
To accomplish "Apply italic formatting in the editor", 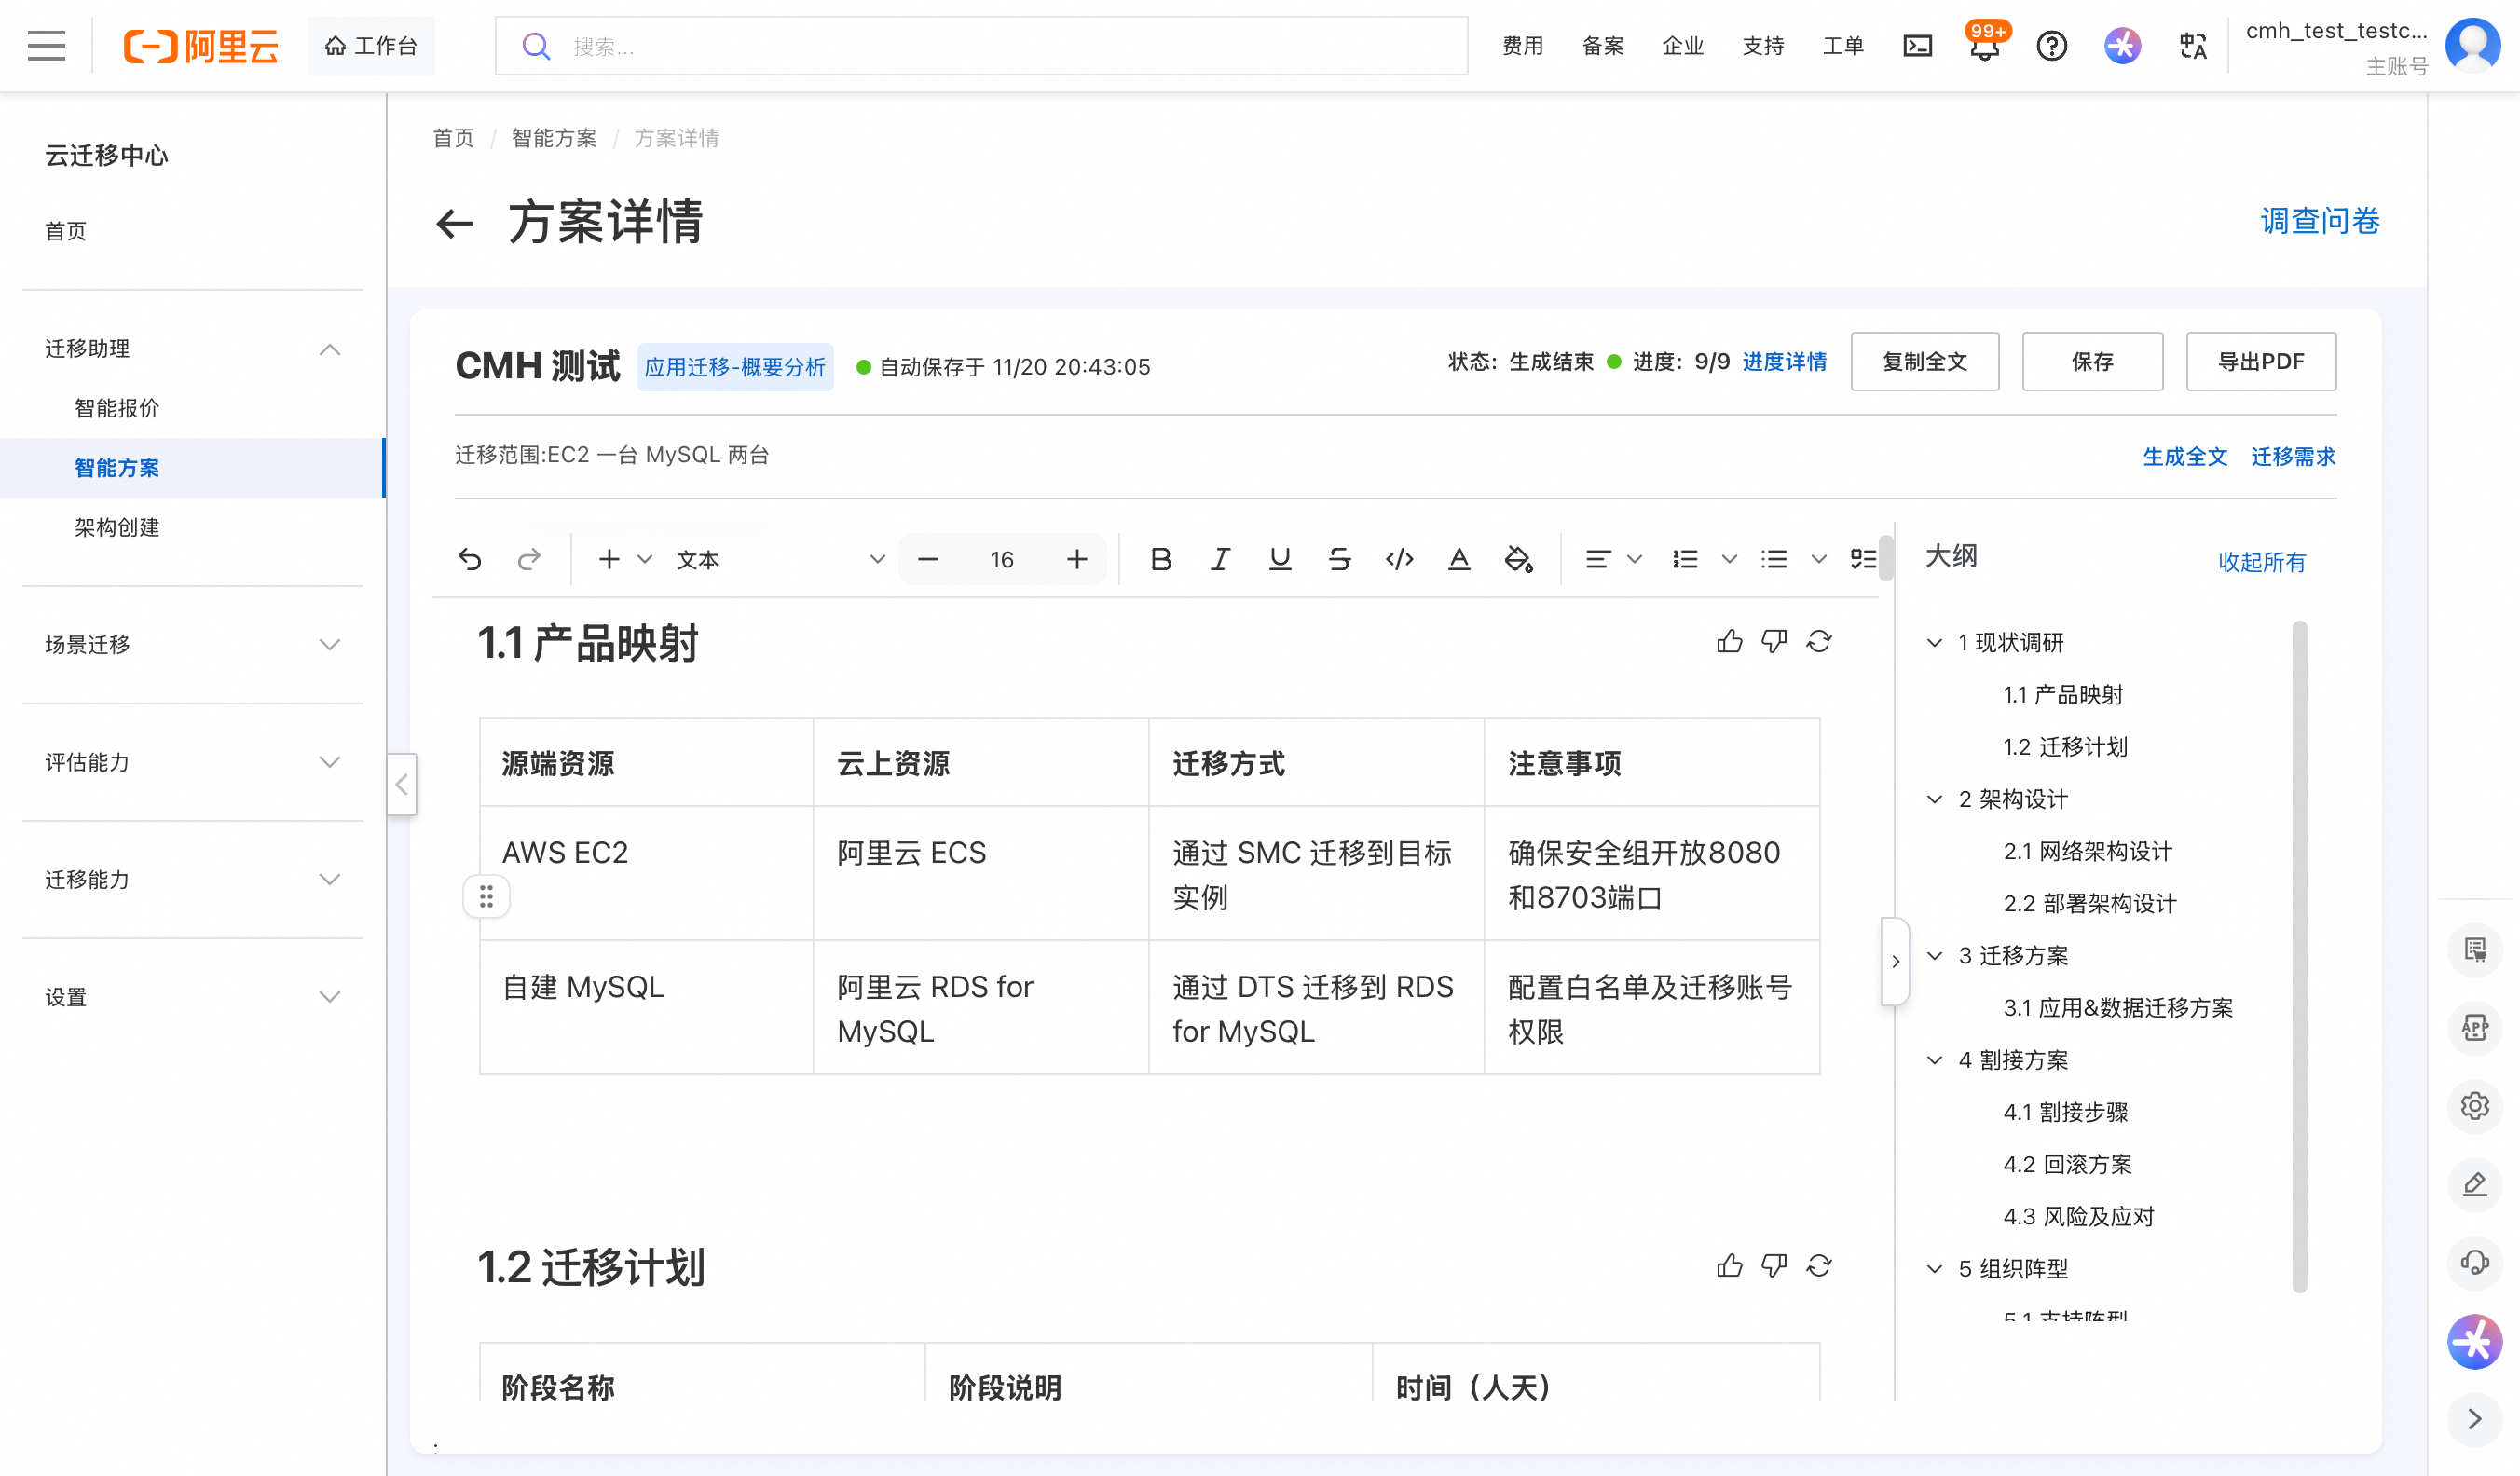I will [1219, 559].
